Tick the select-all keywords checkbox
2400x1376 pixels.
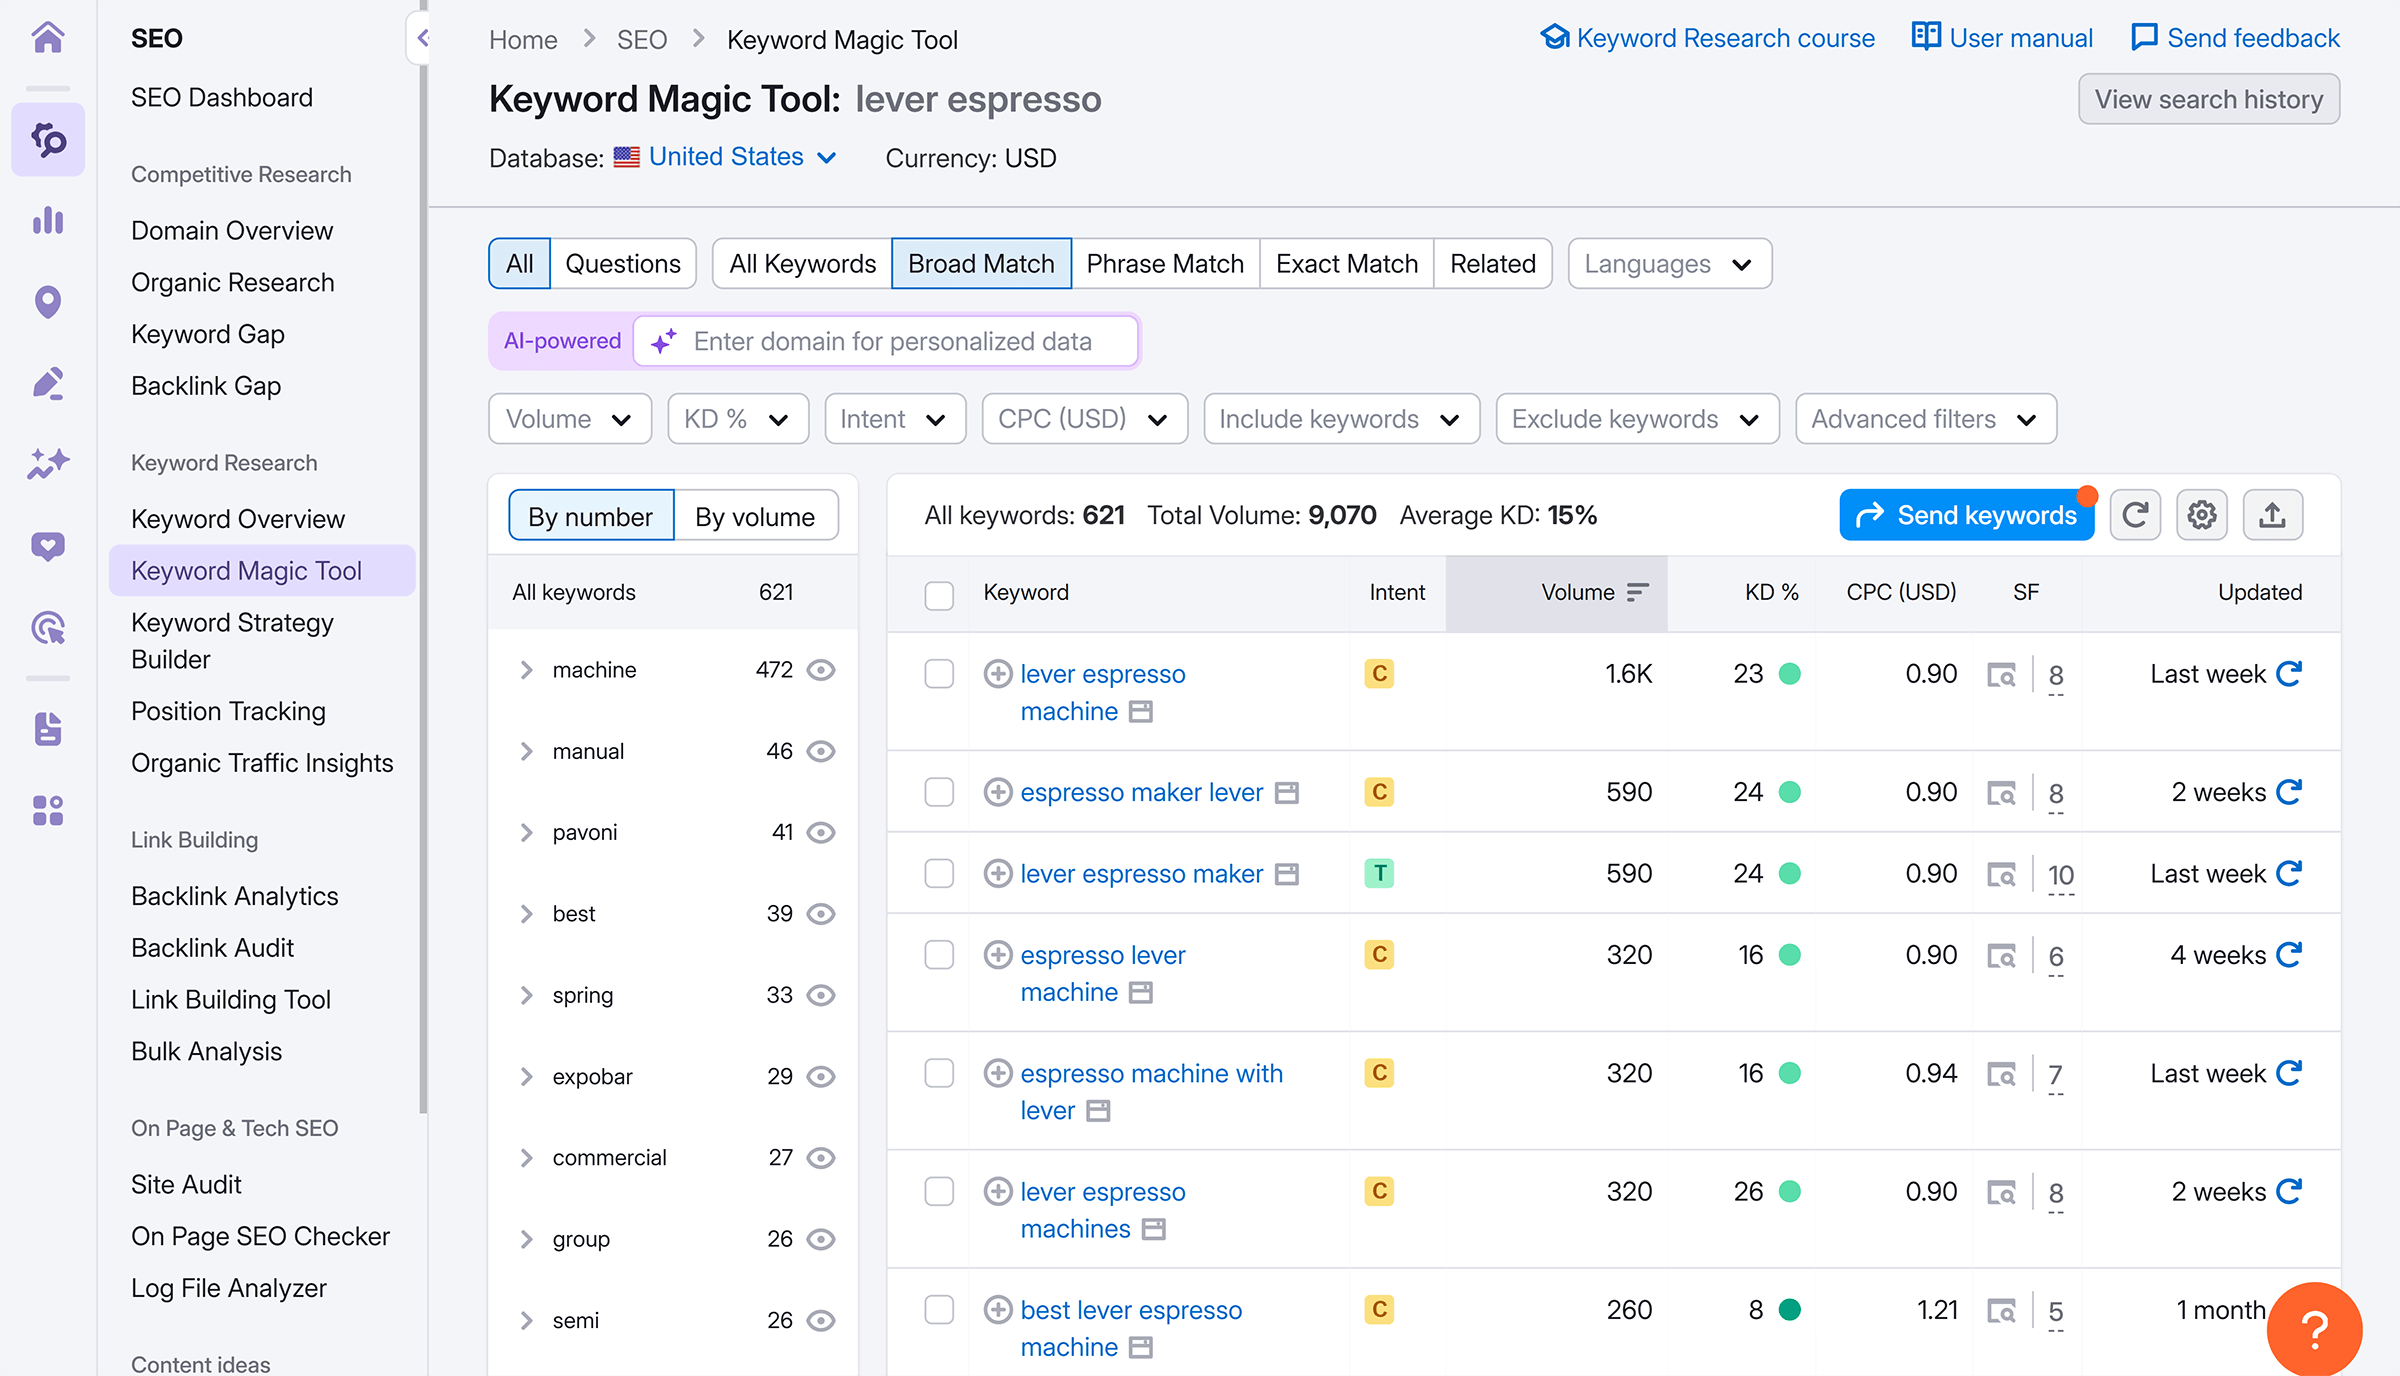point(939,595)
